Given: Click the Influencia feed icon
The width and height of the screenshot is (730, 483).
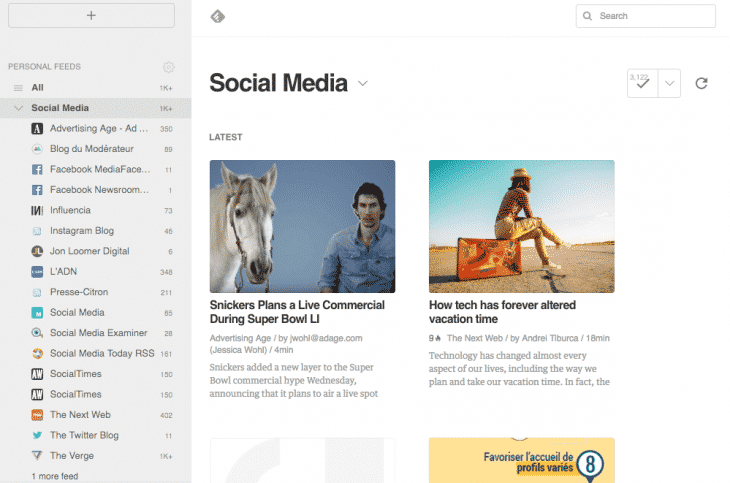Looking at the screenshot, I should (37, 210).
